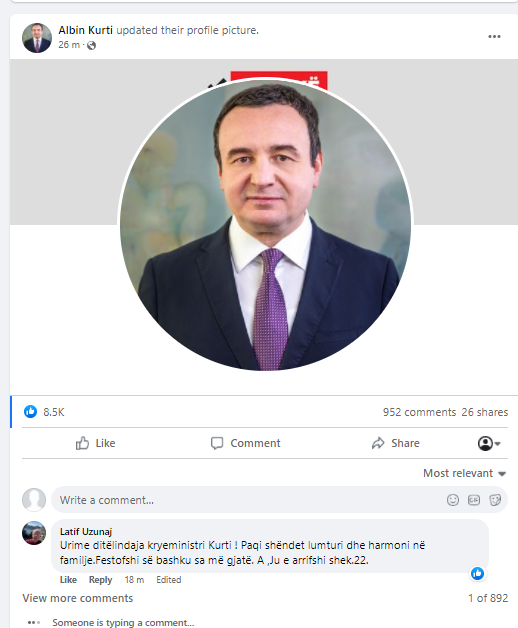Open the 26 shares link
This screenshot has height=628, width=518.
click(x=484, y=412)
